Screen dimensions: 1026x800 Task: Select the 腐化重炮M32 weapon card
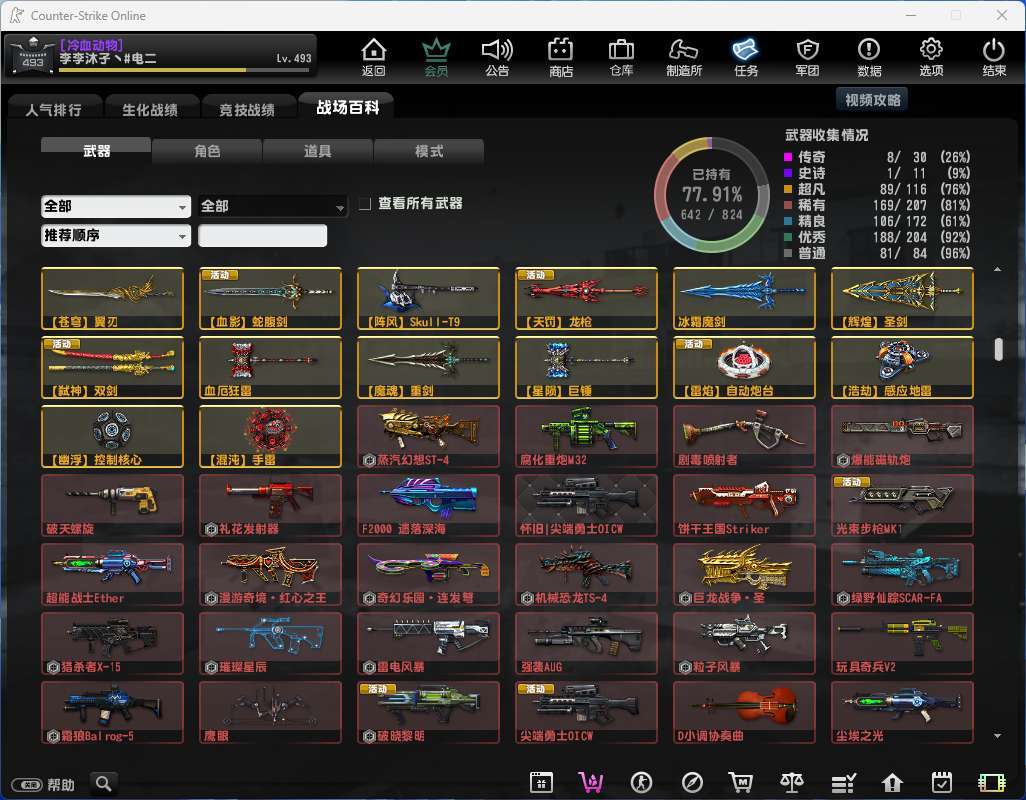(586, 436)
